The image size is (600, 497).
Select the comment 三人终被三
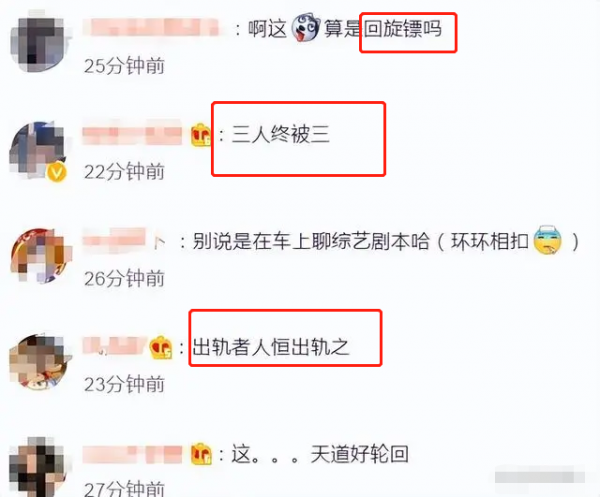[280, 135]
